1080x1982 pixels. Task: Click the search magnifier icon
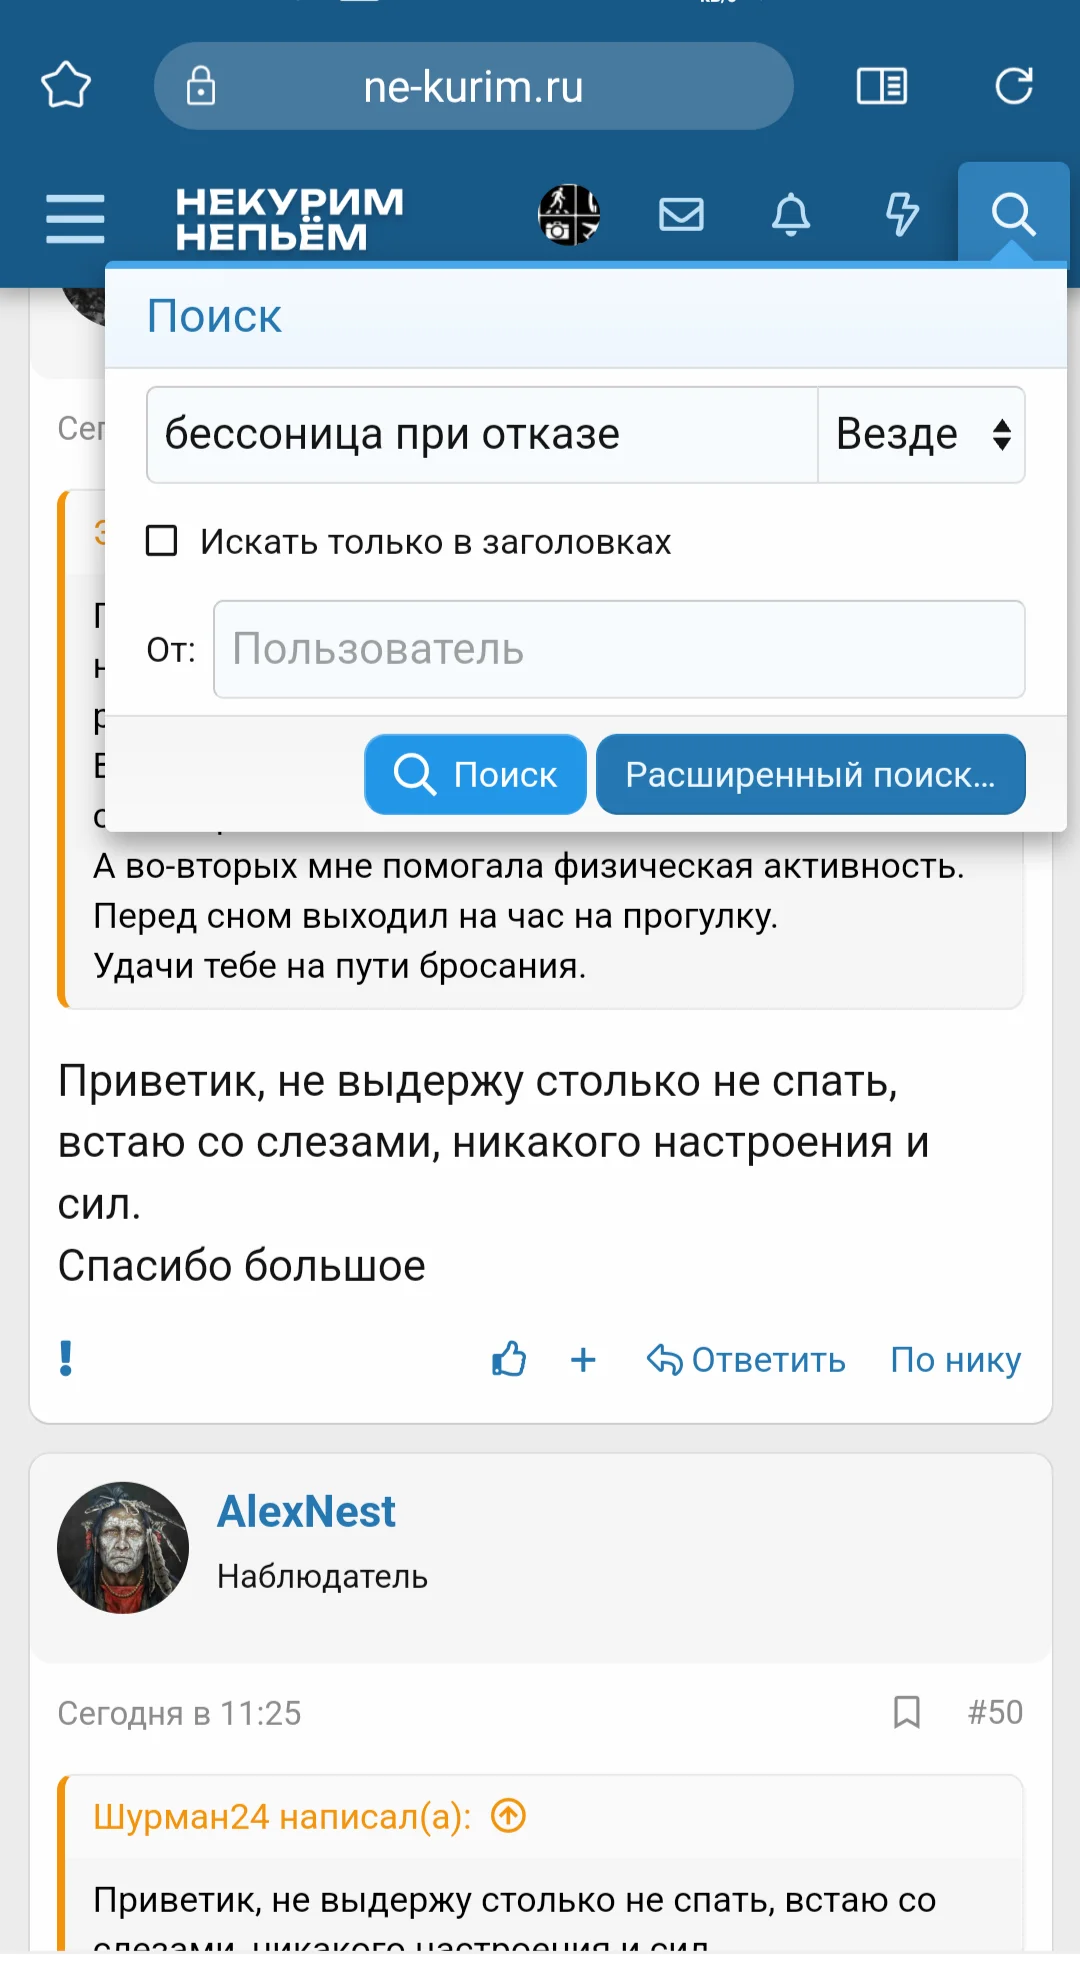[1014, 213]
